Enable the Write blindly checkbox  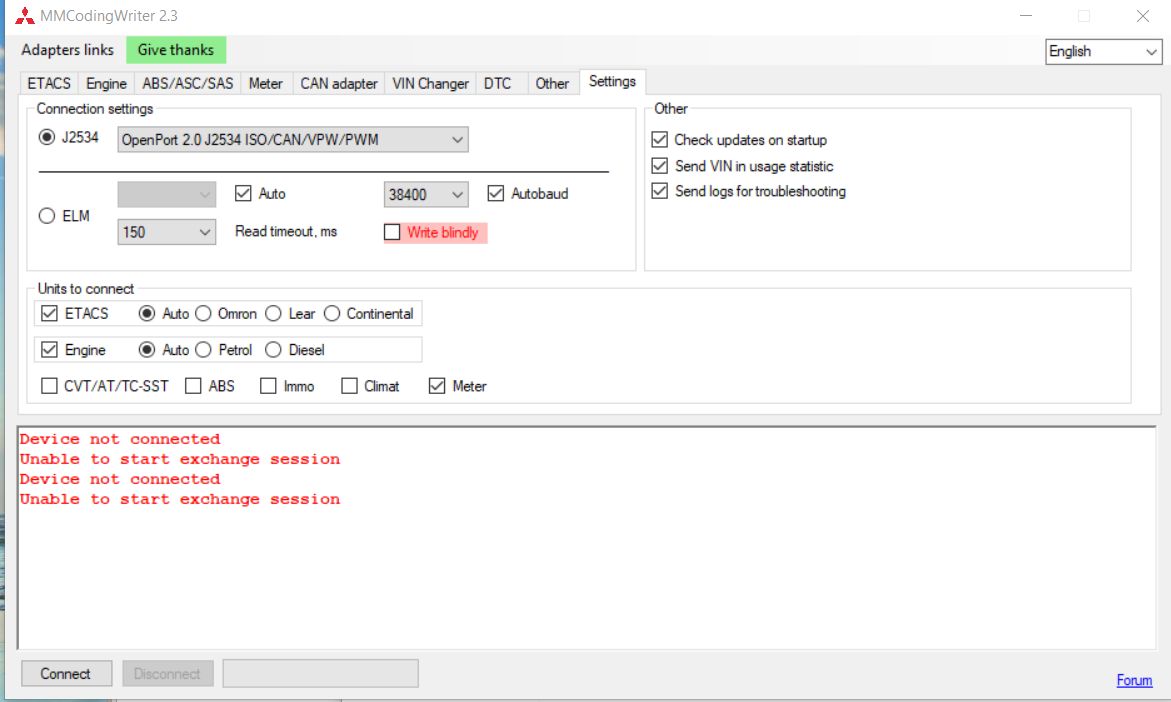point(392,232)
